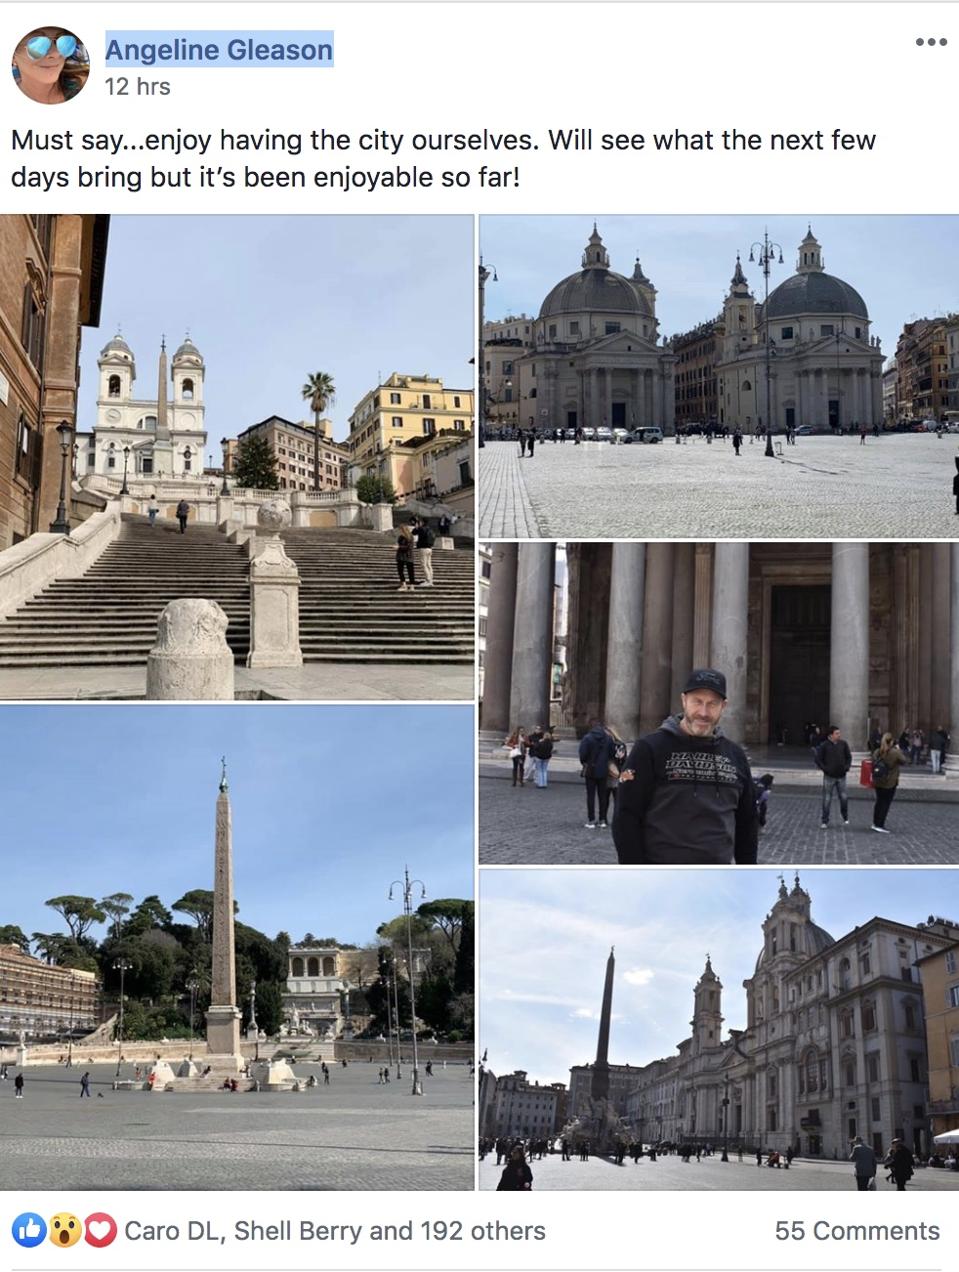Click the Wow reaction emoji icon
959x1272 pixels.
pyautogui.click(x=64, y=1230)
